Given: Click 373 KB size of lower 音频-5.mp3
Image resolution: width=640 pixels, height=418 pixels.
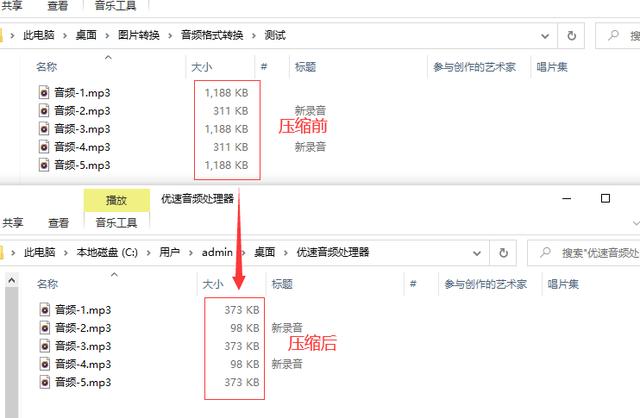Looking at the screenshot, I should pos(242,382).
